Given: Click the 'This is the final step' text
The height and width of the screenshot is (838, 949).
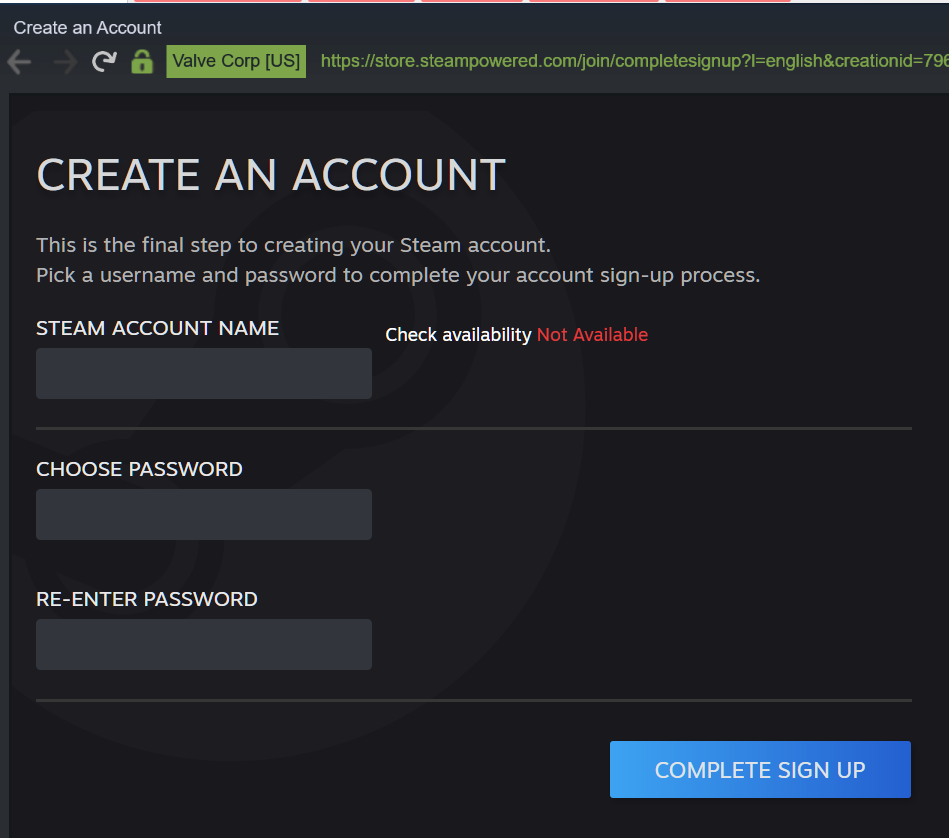Looking at the screenshot, I should pyautogui.click(x=293, y=245).
